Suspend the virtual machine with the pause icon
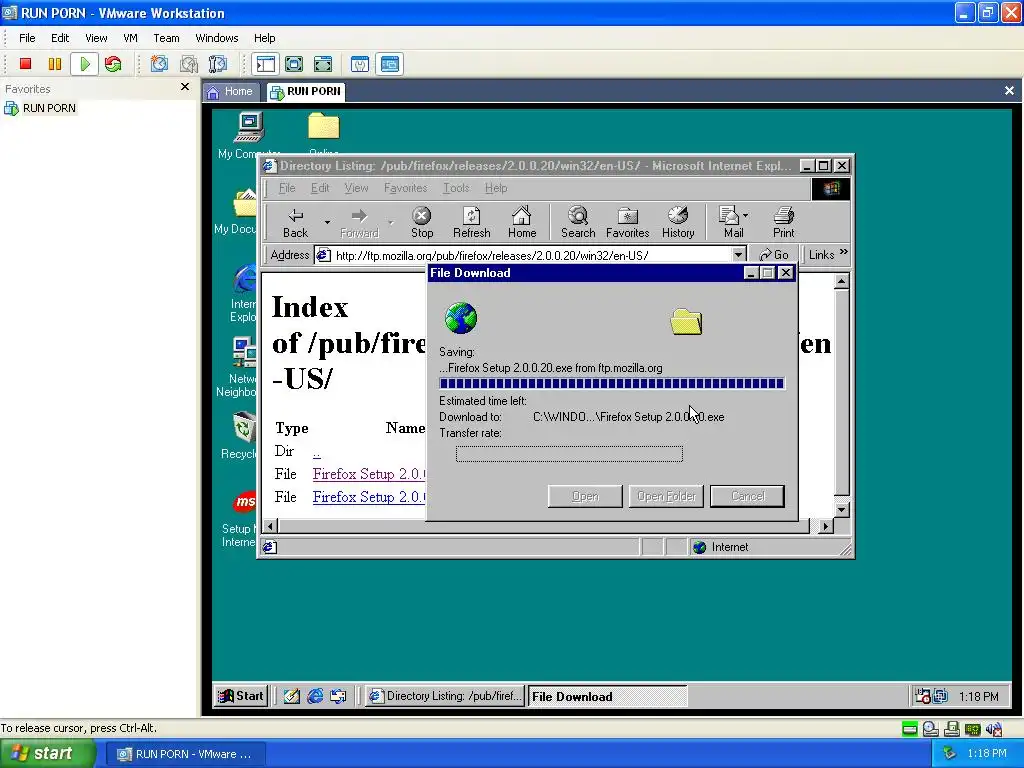The image size is (1024, 768). (55, 64)
